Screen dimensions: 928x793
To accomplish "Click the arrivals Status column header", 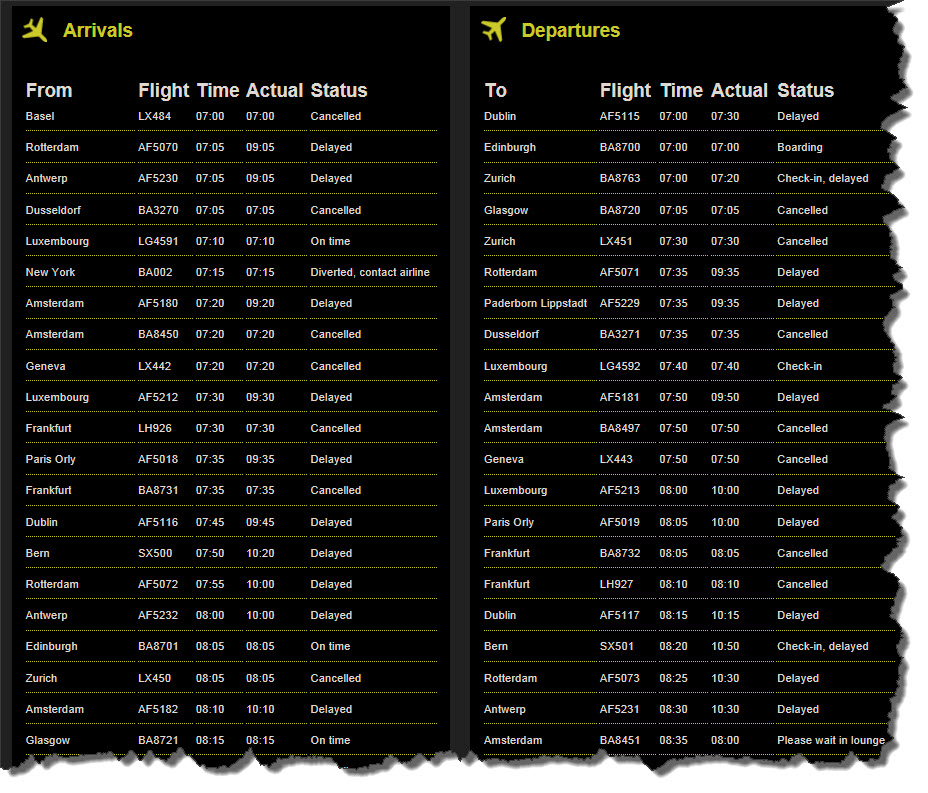I will point(339,90).
